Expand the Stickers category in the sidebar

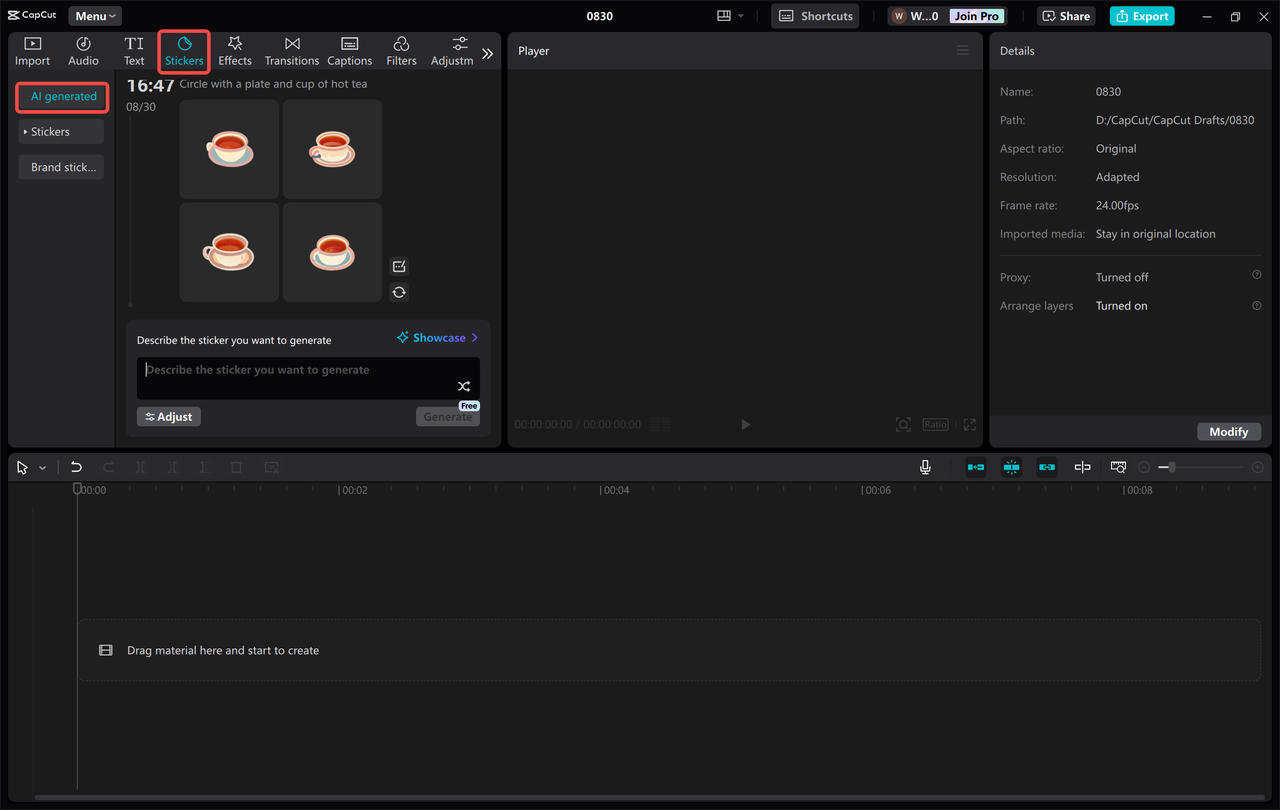click(61, 131)
